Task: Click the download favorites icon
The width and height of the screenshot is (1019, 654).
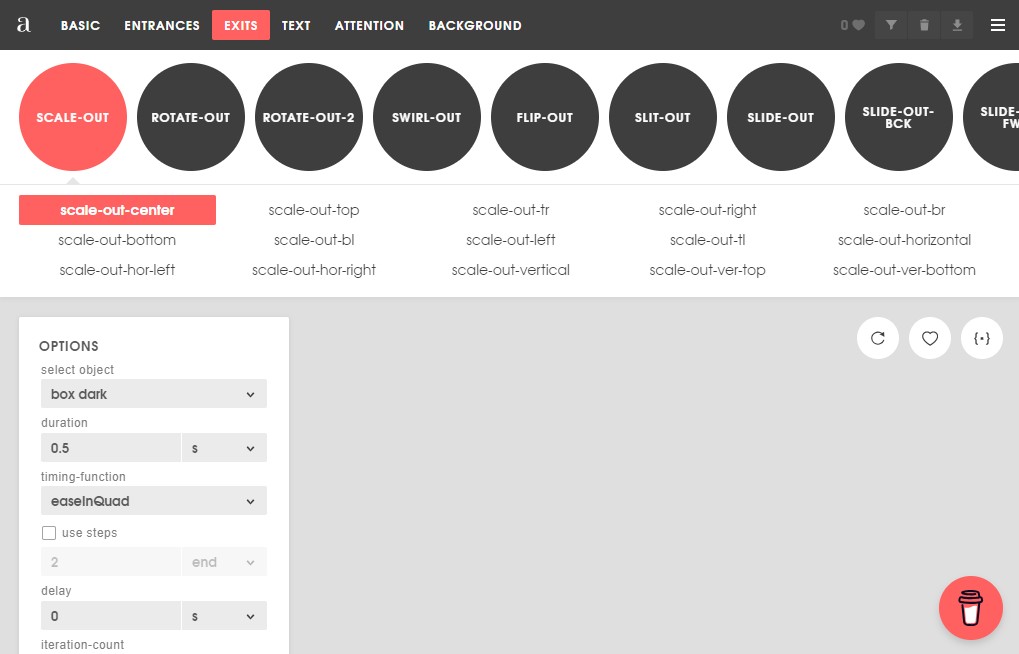Action: (x=957, y=25)
